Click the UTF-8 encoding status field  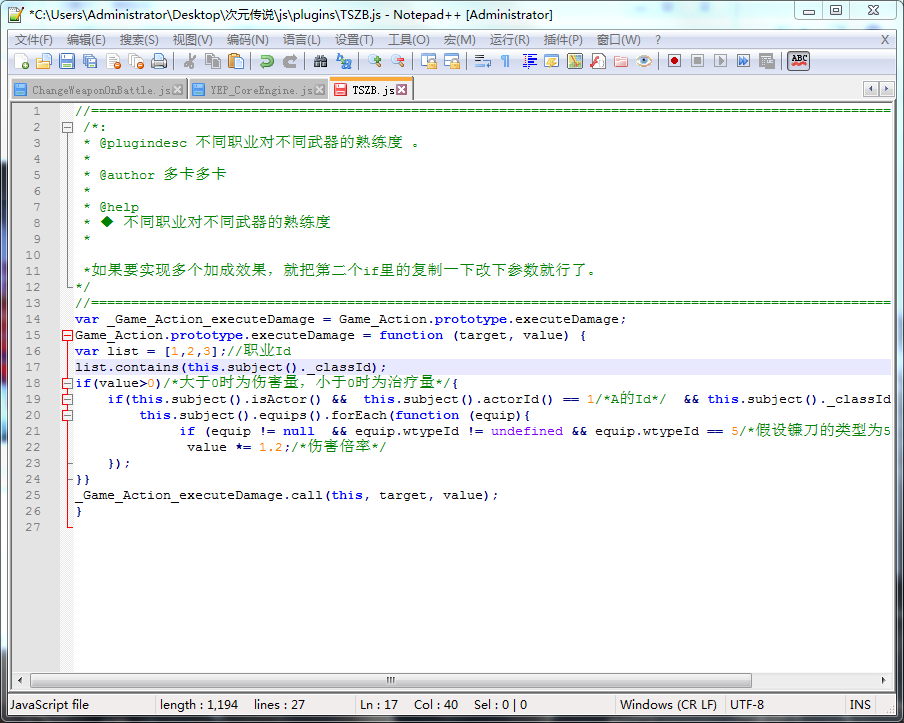(x=747, y=705)
